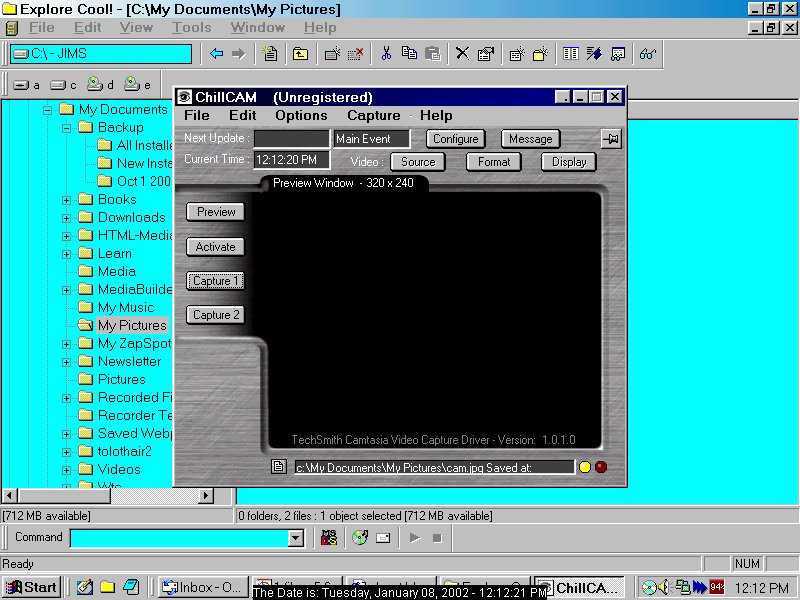Click the tree scrollbar left arrow
The width and height of the screenshot is (800, 600).
pos(10,495)
